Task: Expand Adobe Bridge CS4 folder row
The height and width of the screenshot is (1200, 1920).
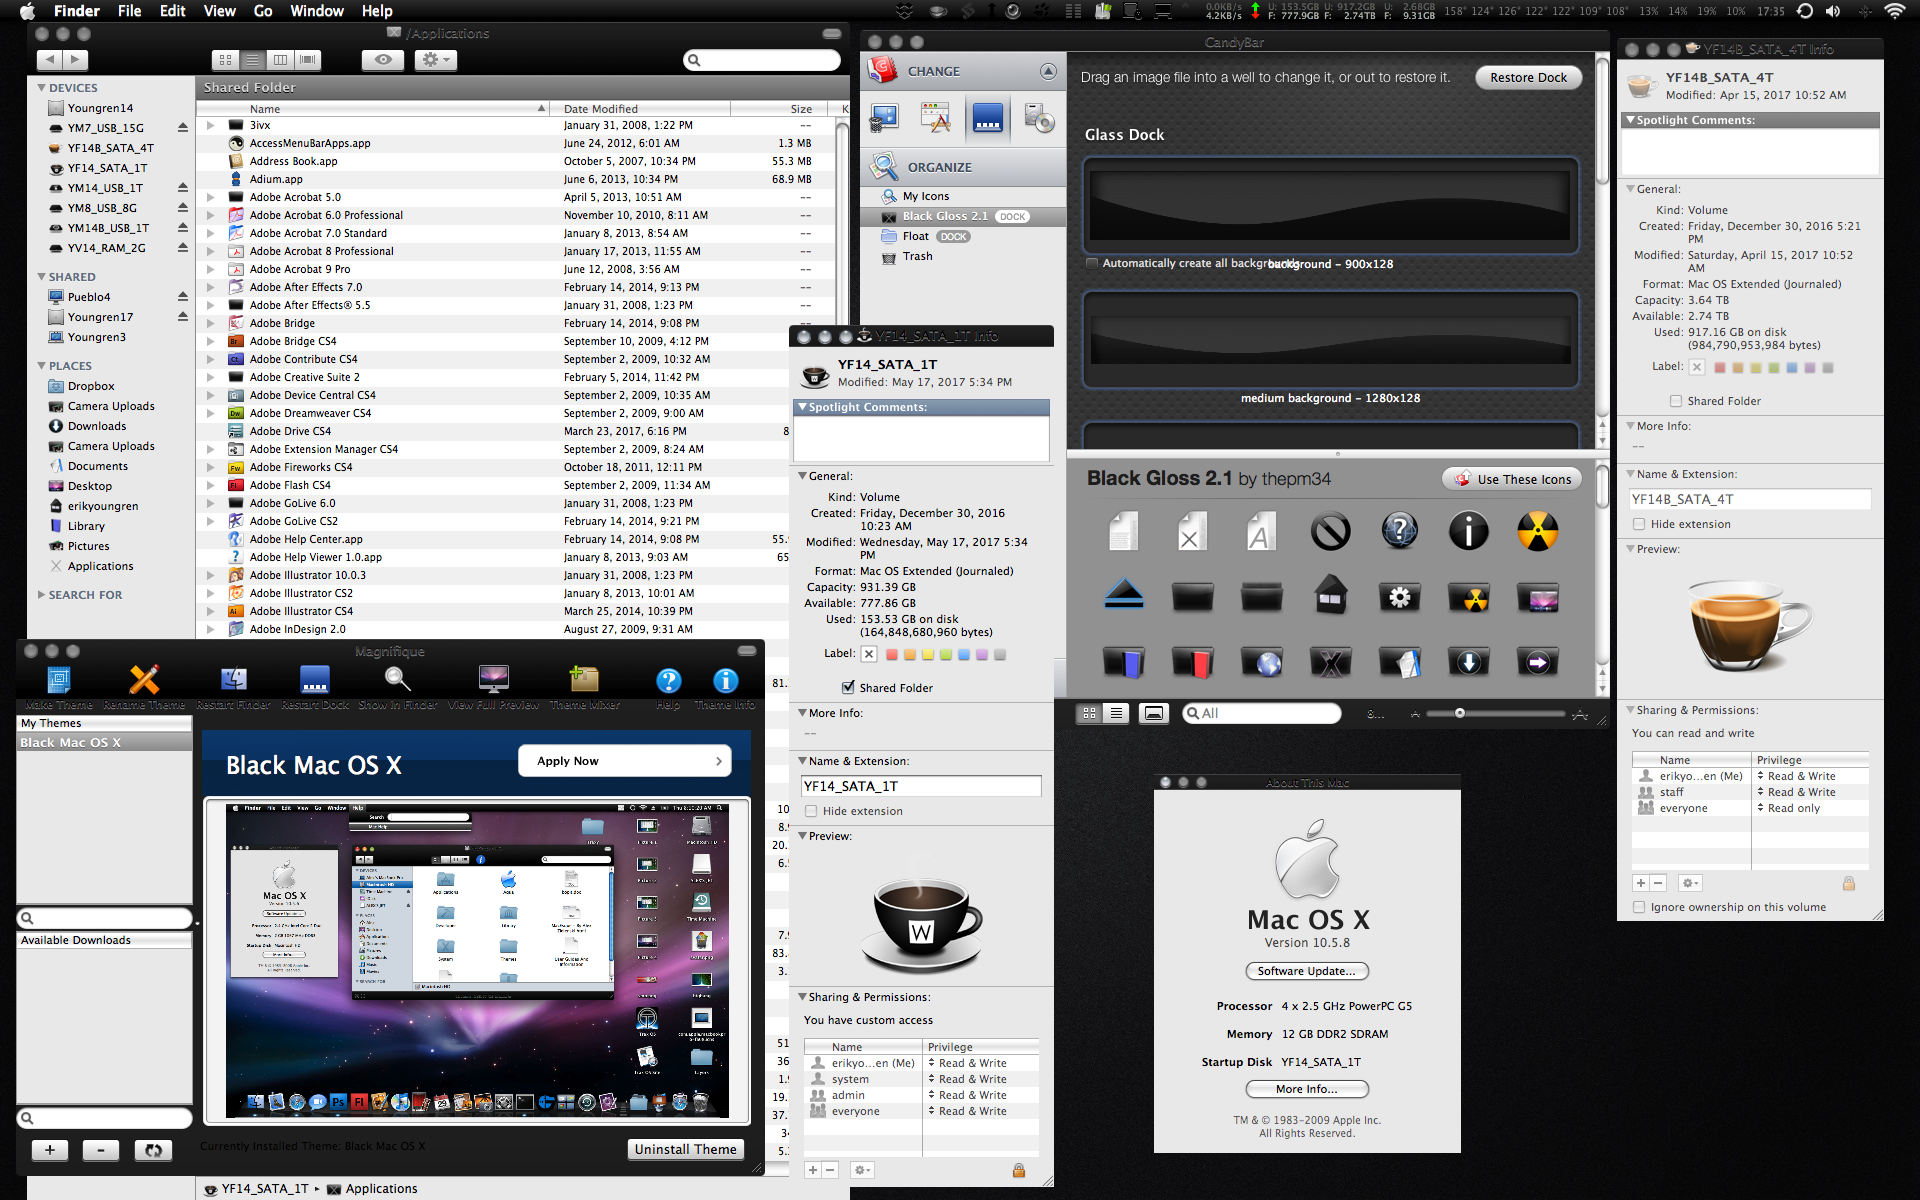Action: (210, 341)
